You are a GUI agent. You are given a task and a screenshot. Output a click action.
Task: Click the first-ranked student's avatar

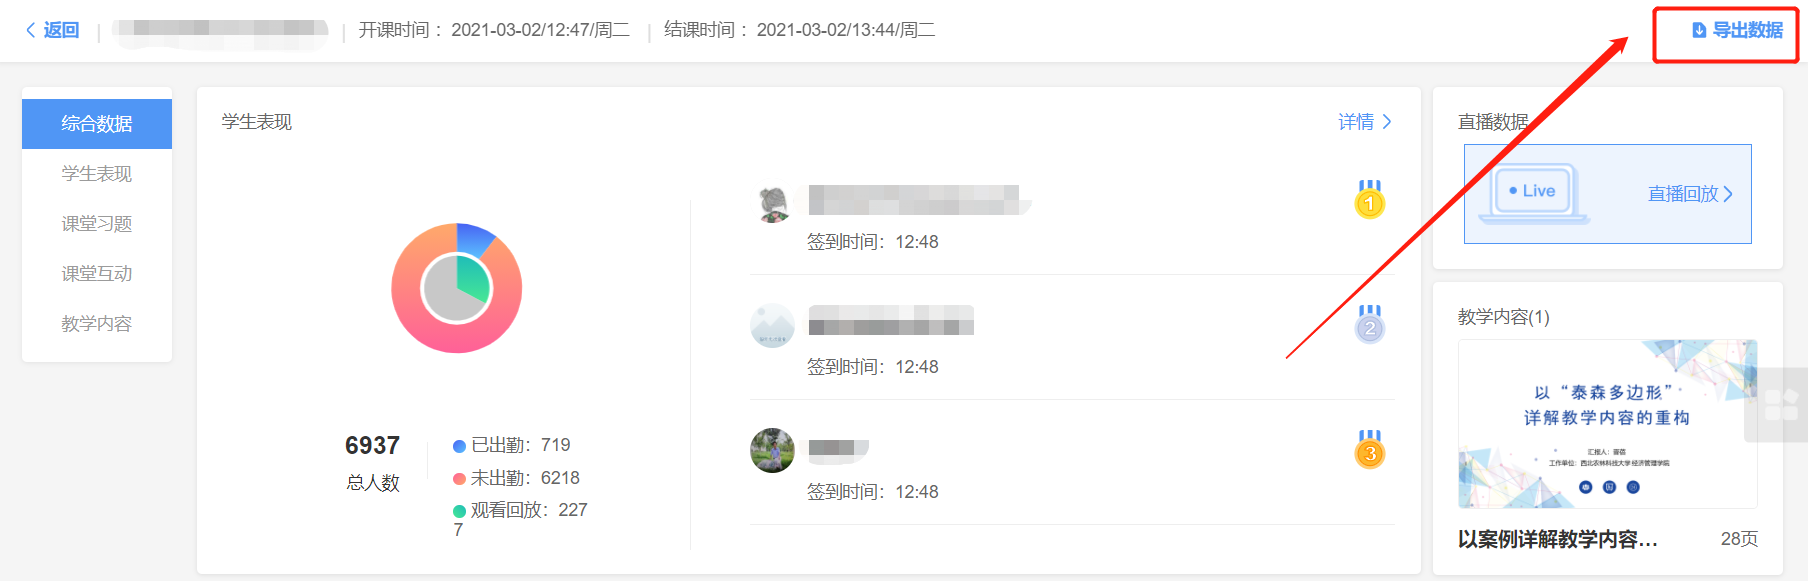772,203
